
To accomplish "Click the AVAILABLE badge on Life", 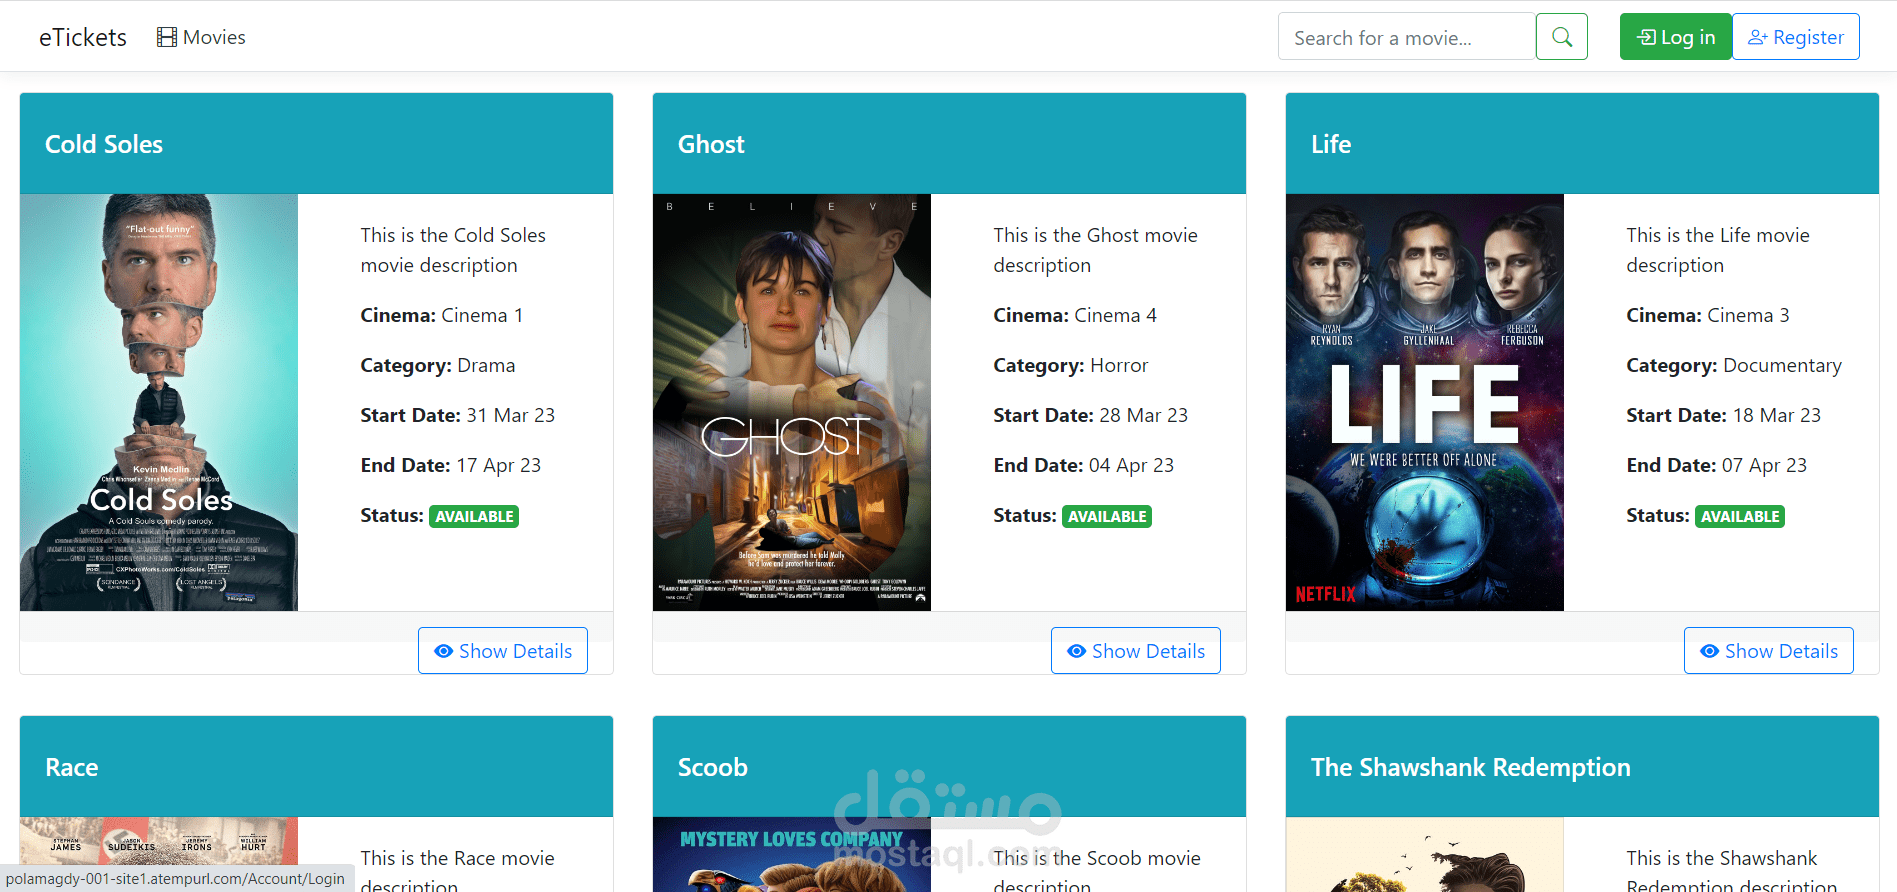I will [x=1740, y=516].
